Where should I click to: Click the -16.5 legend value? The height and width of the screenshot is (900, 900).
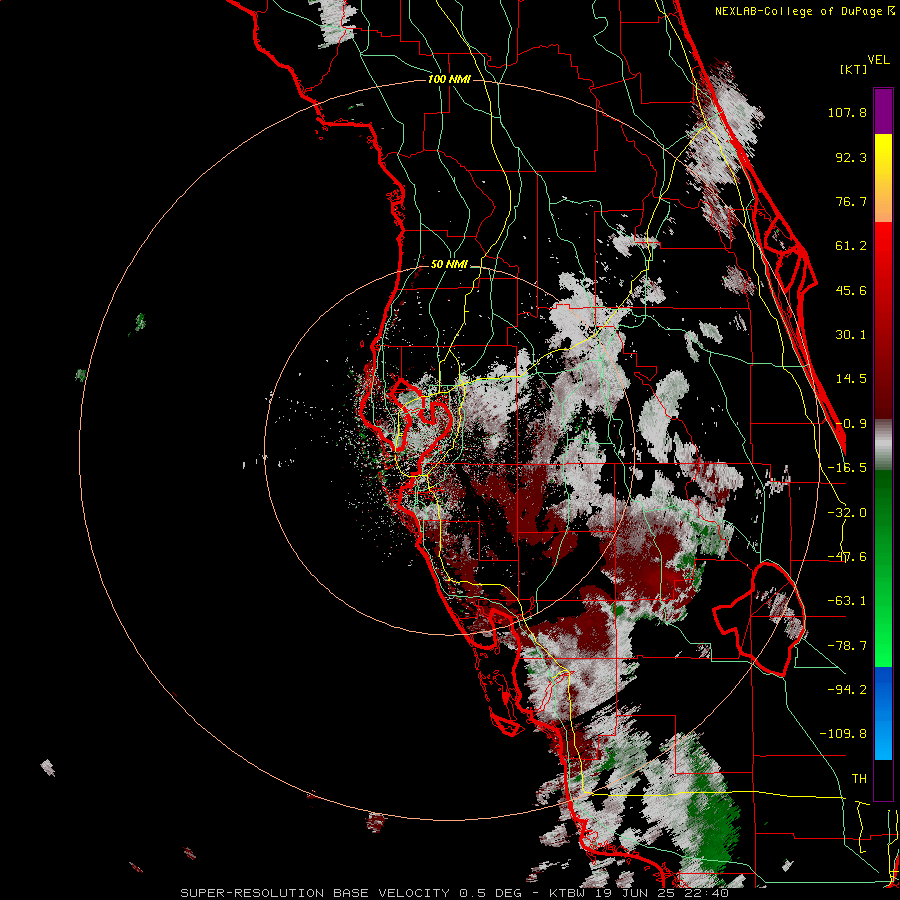point(847,468)
